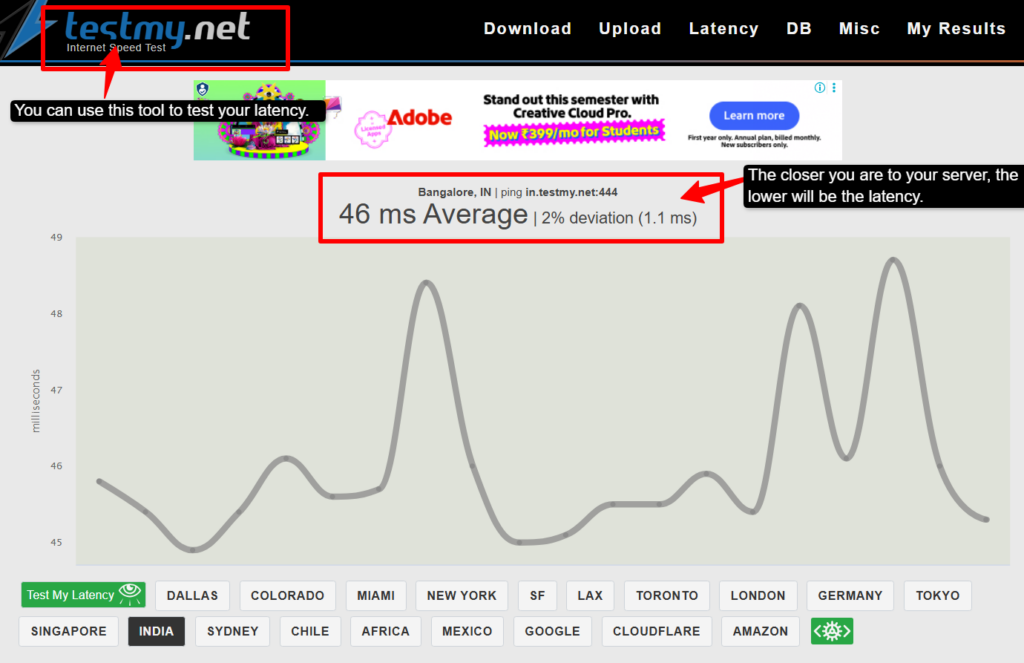The width and height of the screenshot is (1024, 663).
Task: Open the Misc menu
Action: coord(859,29)
